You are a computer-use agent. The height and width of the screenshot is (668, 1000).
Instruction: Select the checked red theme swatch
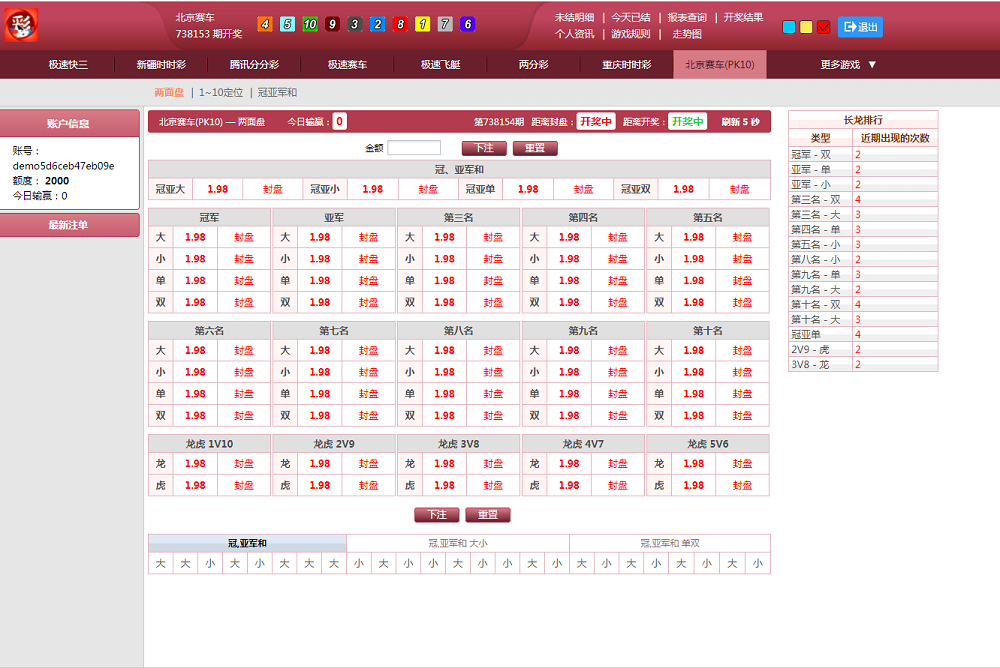824,27
